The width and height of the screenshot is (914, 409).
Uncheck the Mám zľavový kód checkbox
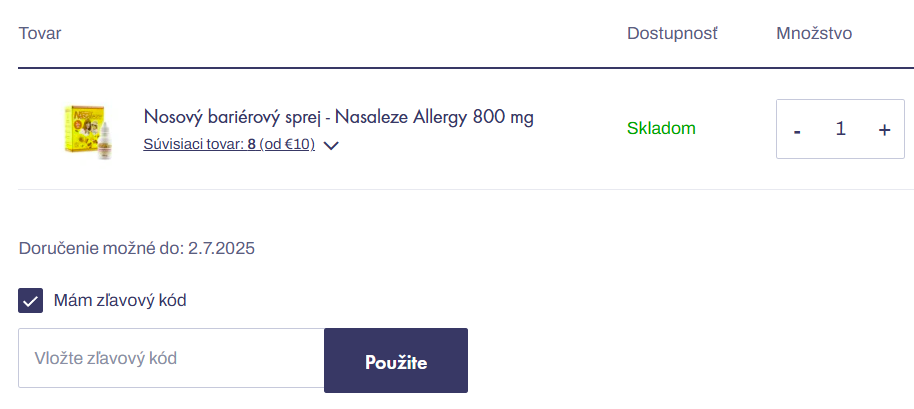point(31,301)
